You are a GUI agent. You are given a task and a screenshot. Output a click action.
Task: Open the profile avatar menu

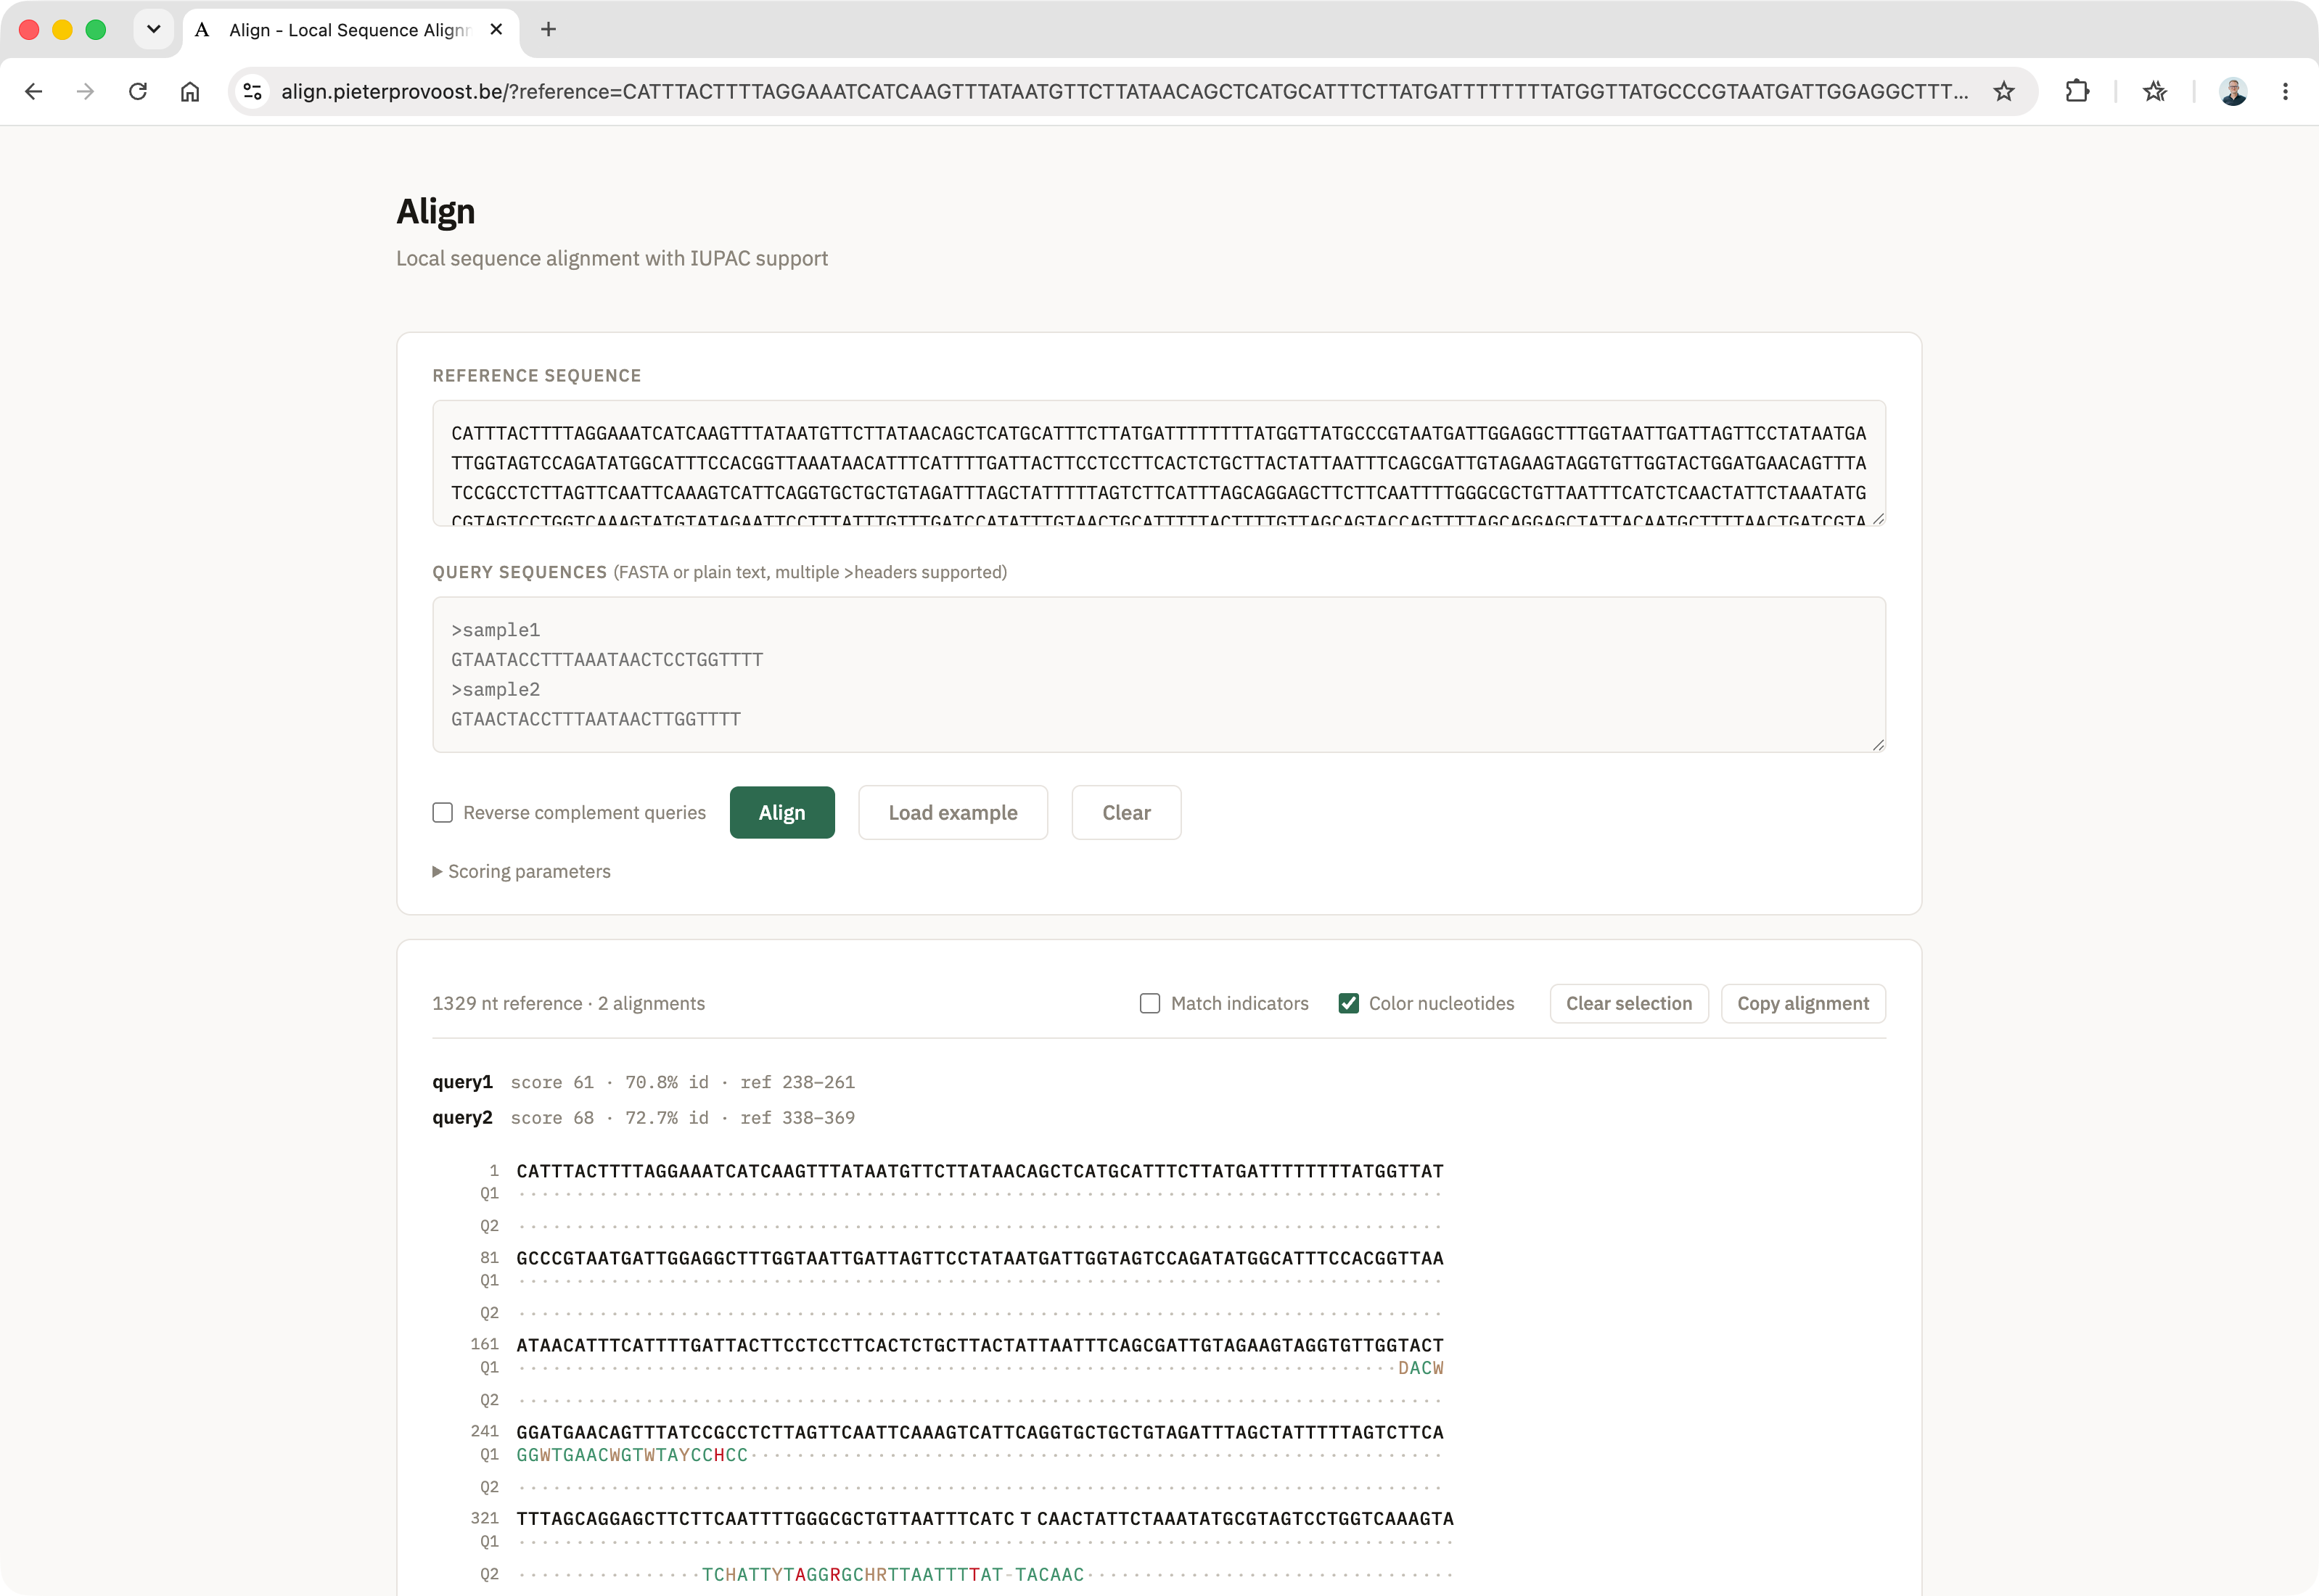tap(2233, 91)
